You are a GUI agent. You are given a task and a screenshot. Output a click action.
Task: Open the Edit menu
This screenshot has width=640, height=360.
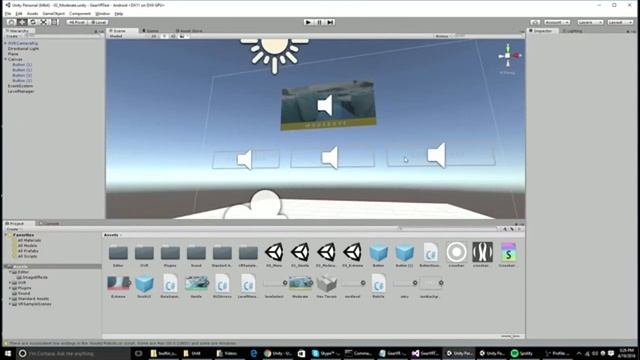coord(19,13)
